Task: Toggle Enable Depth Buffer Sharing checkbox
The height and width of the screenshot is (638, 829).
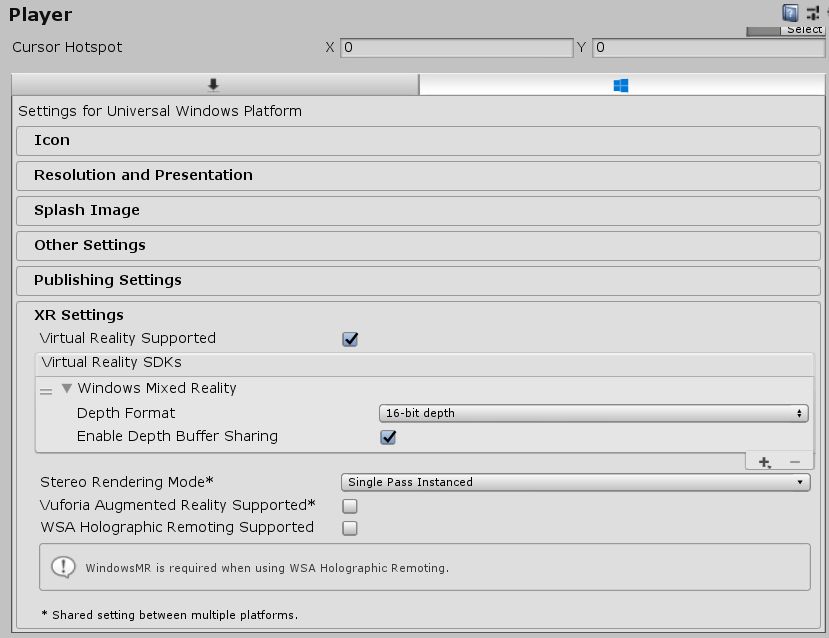Action: (388, 437)
